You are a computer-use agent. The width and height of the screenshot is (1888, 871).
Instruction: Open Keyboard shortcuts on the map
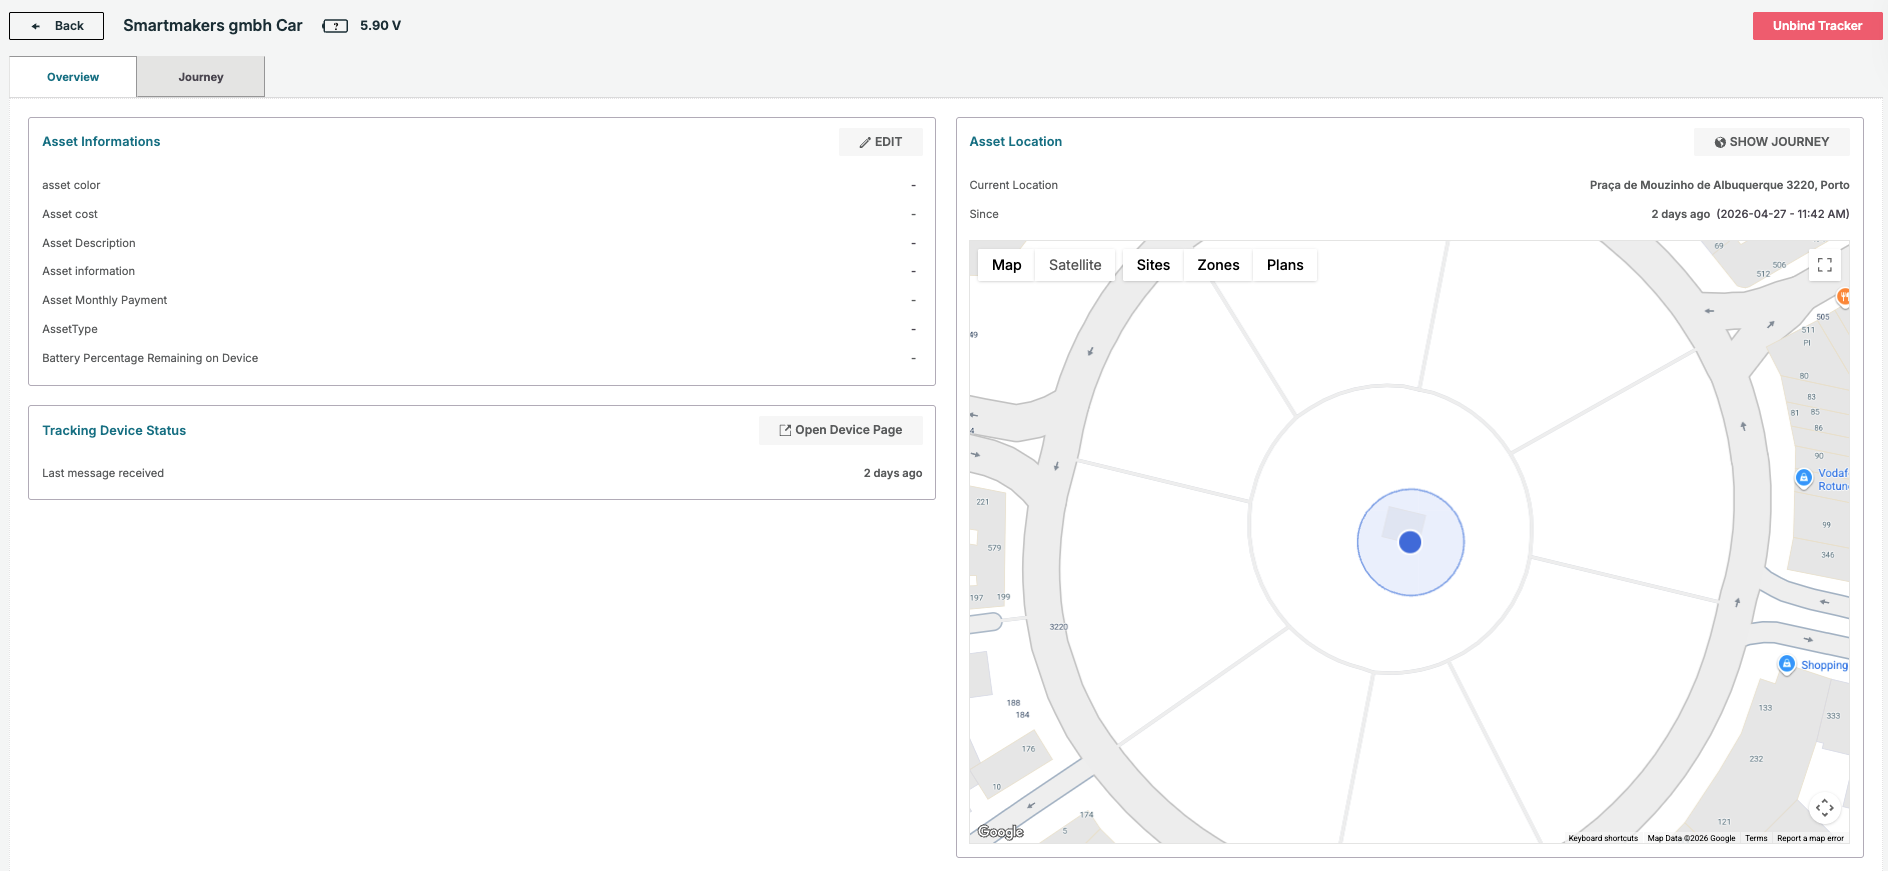[1603, 838]
